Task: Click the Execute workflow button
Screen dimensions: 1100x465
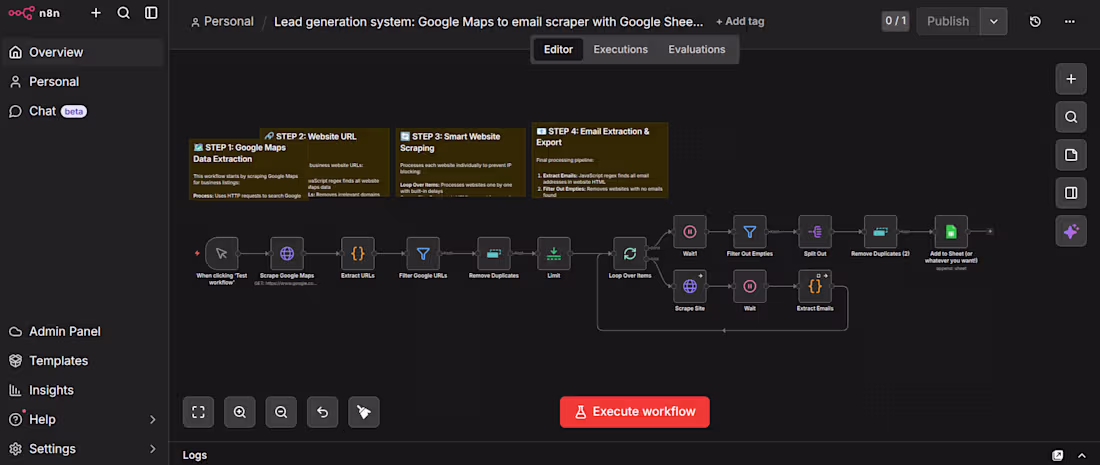Action: click(635, 411)
